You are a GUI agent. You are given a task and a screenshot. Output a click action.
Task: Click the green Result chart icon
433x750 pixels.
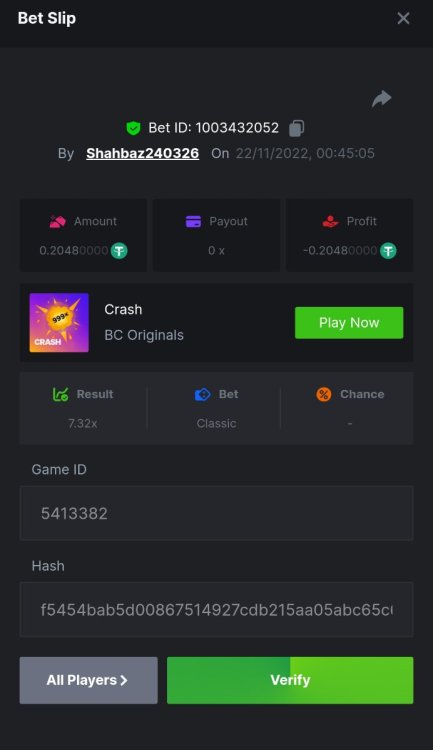pos(60,394)
